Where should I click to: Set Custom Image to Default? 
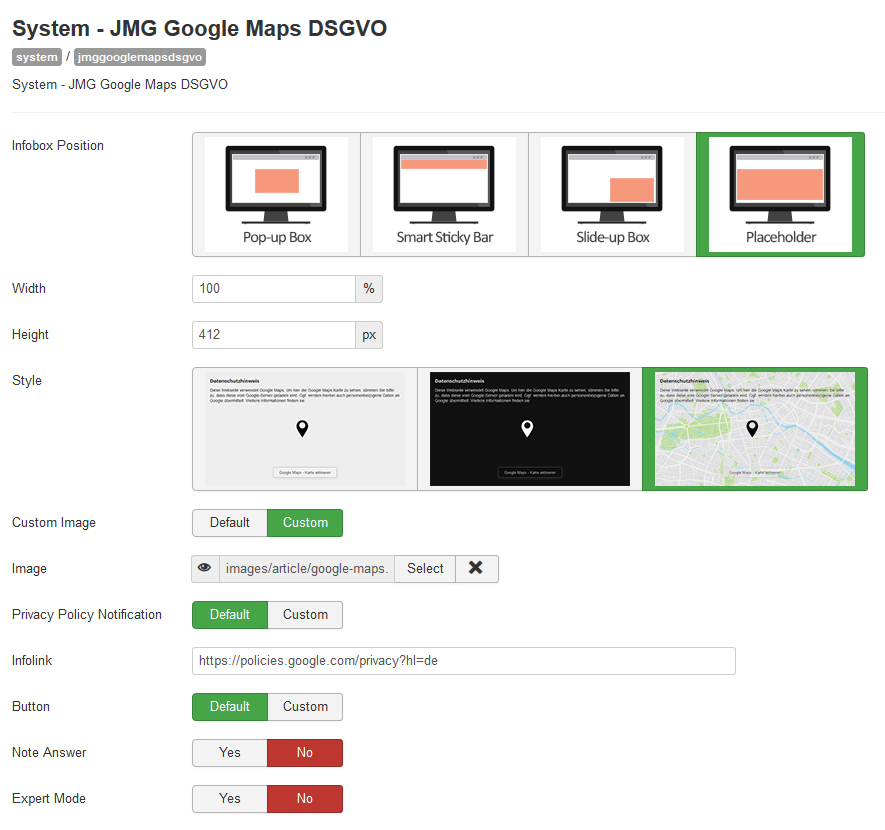230,522
